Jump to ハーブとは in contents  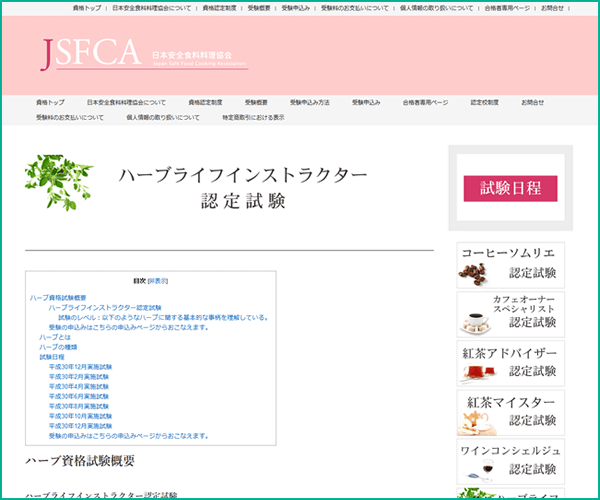pos(55,337)
